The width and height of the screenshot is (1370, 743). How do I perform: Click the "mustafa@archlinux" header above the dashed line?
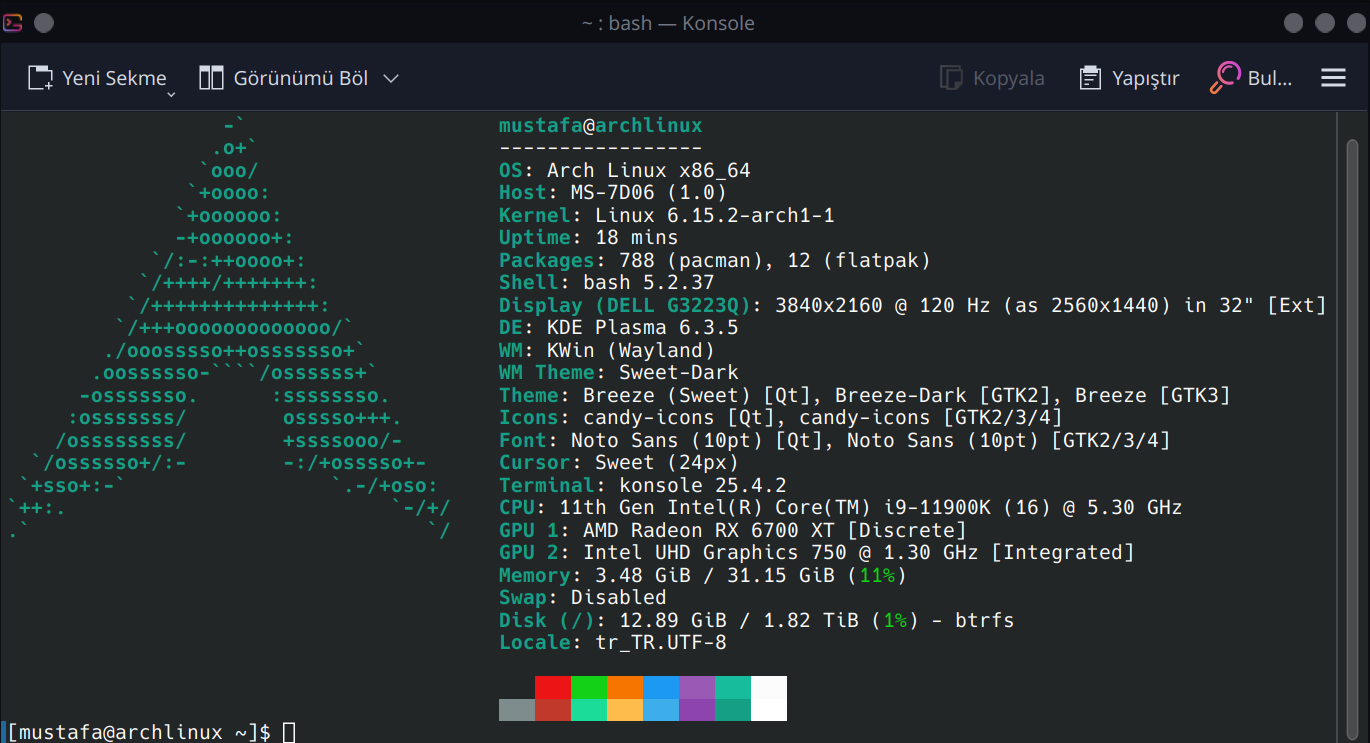[x=601, y=126]
